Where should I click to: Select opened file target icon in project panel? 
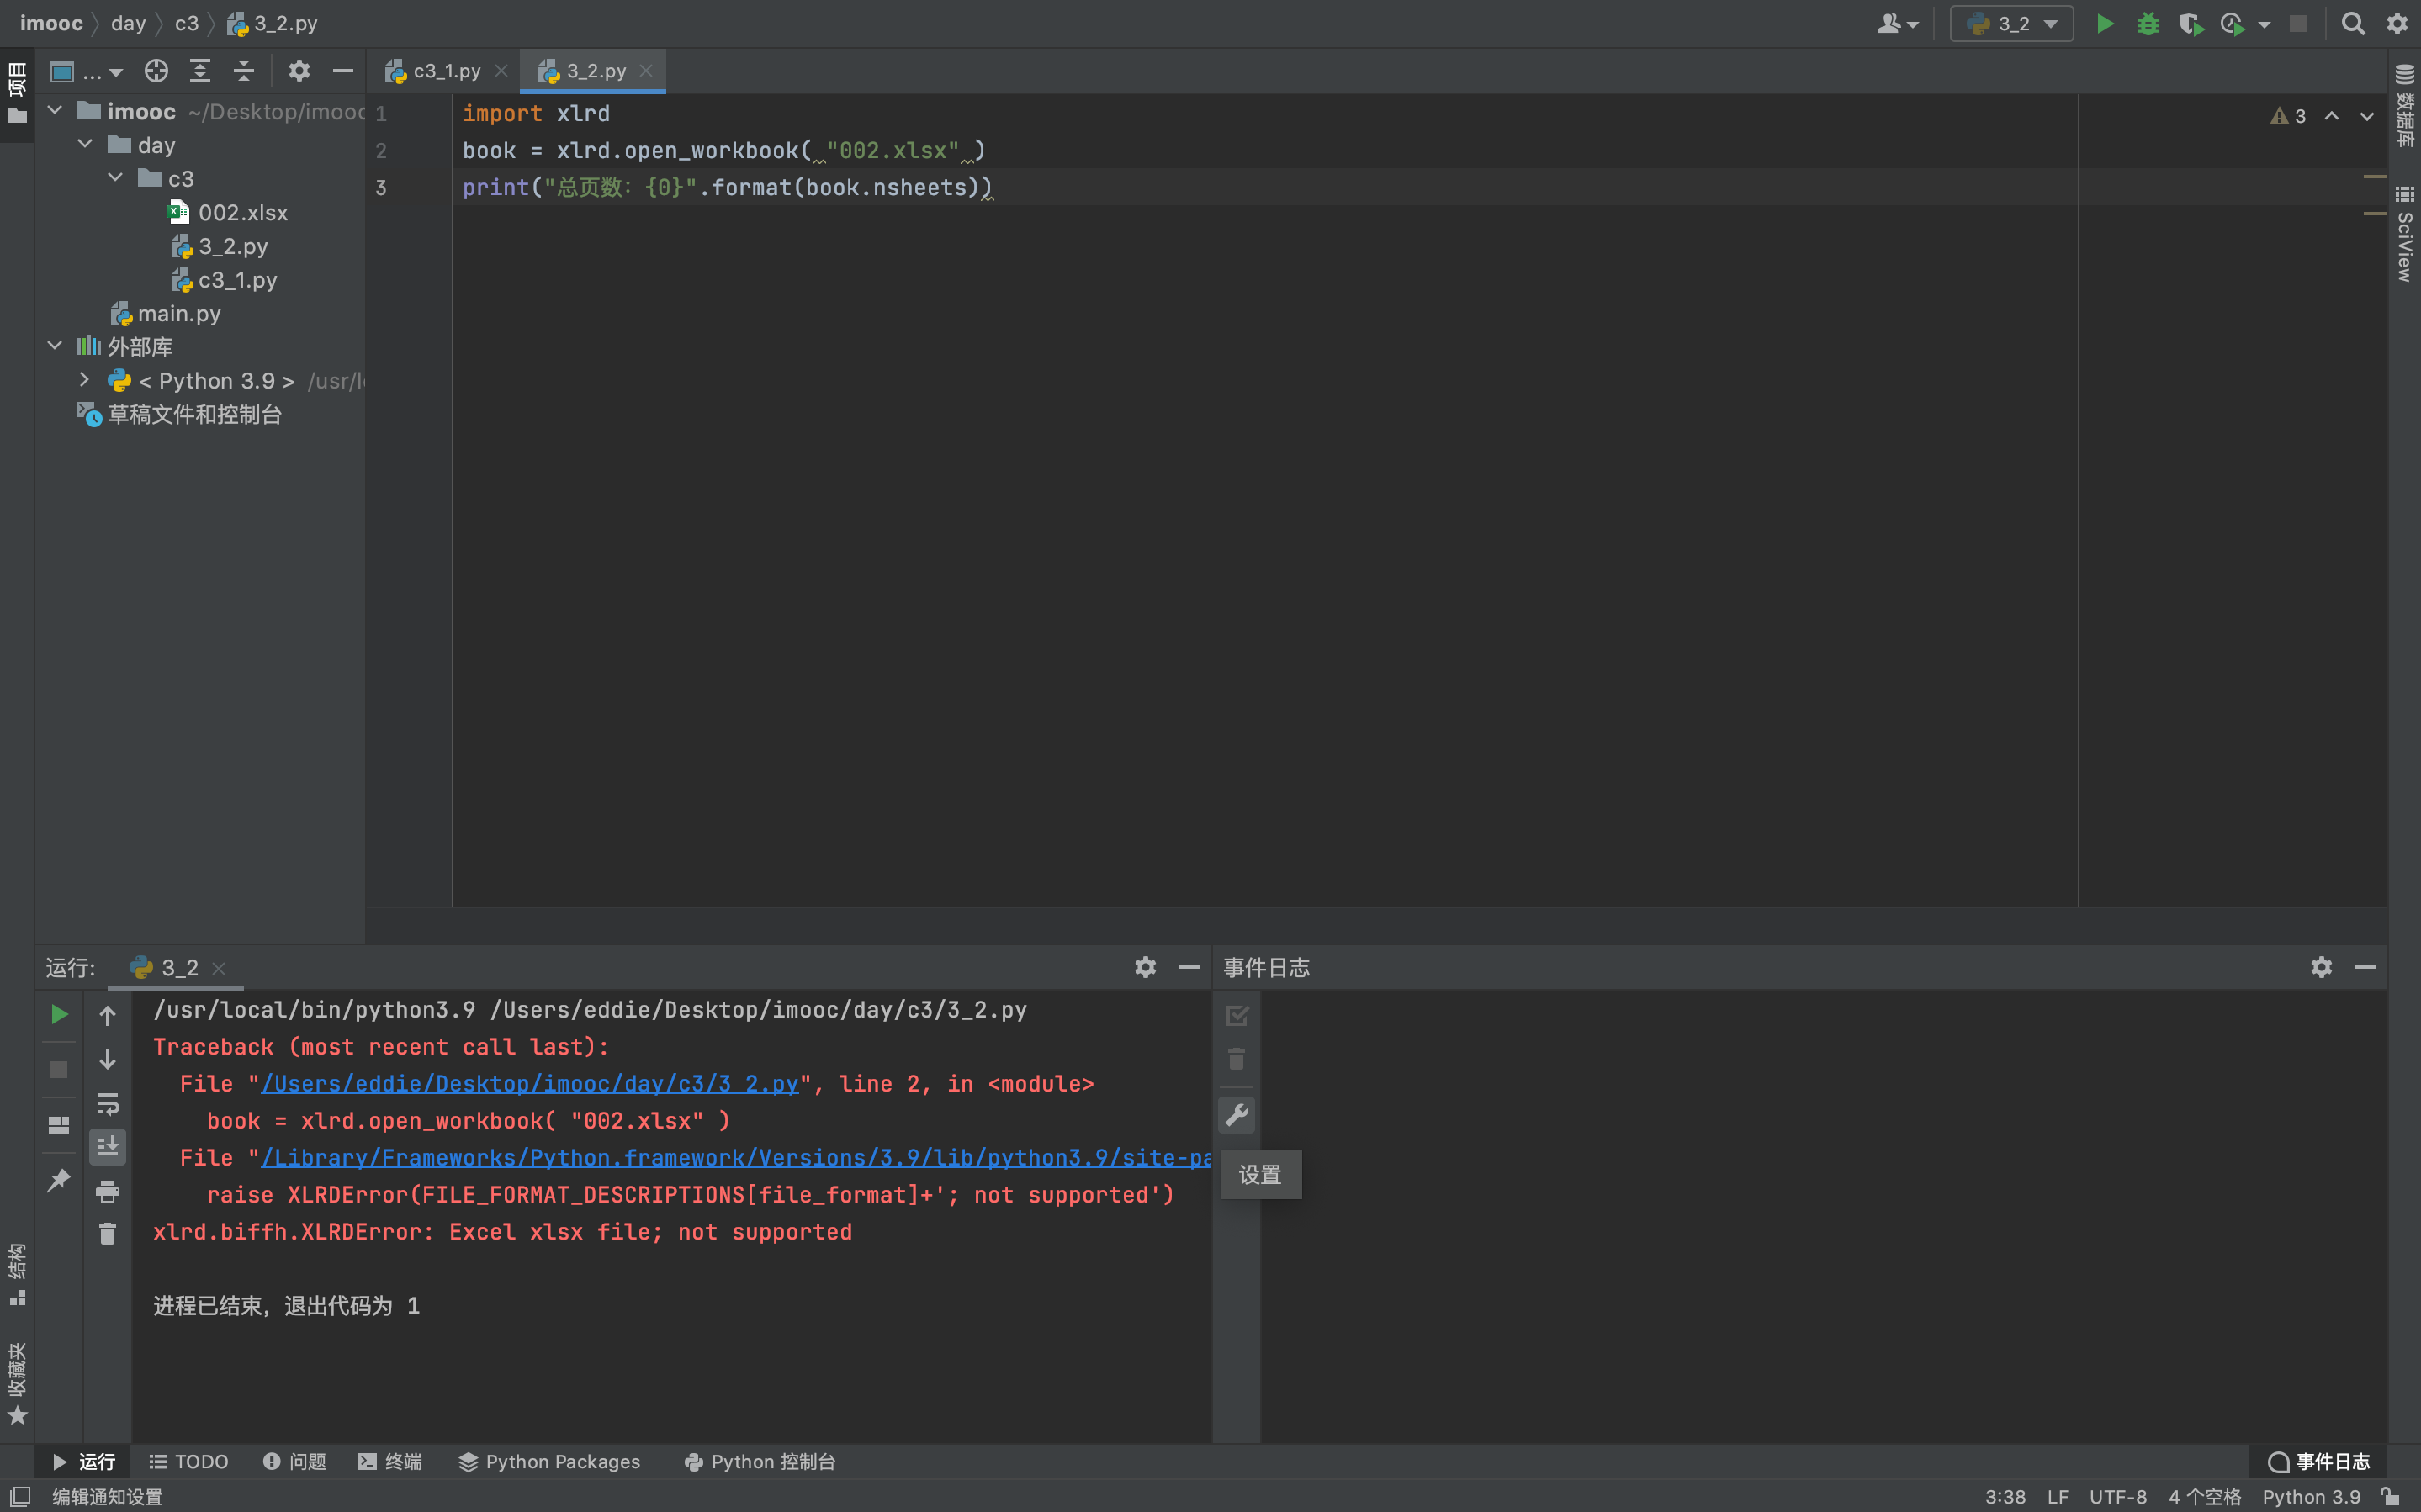[x=156, y=71]
